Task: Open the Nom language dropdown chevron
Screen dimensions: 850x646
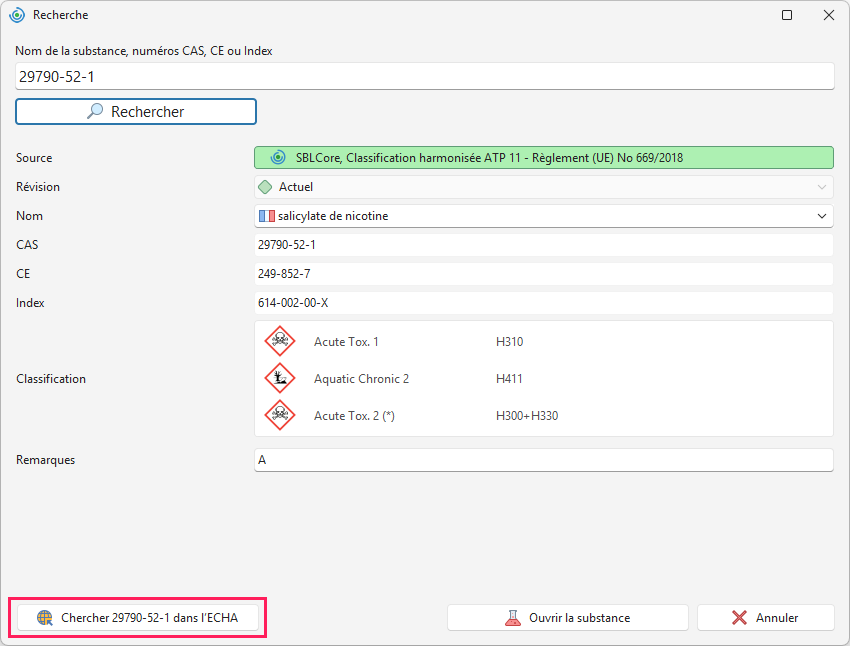Action: 822,216
